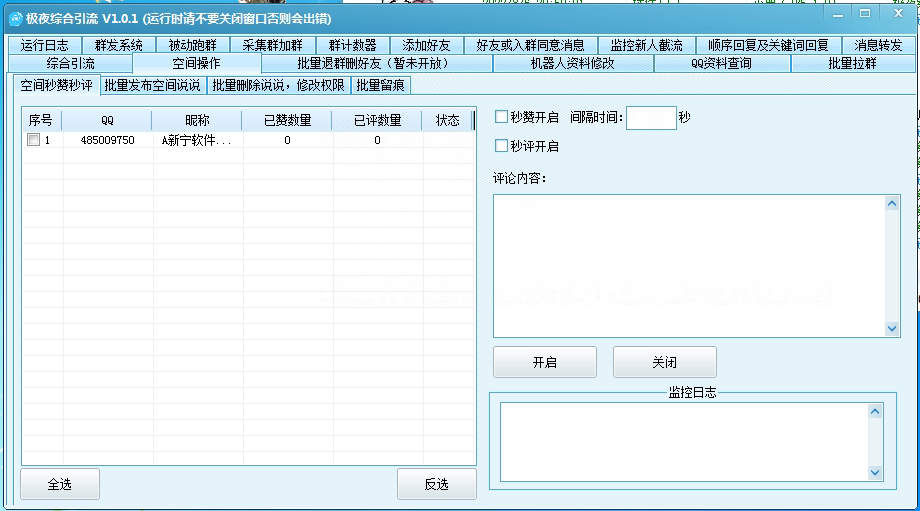The image size is (920, 511).
Task: Click the 全选 button
Action: [60, 484]
